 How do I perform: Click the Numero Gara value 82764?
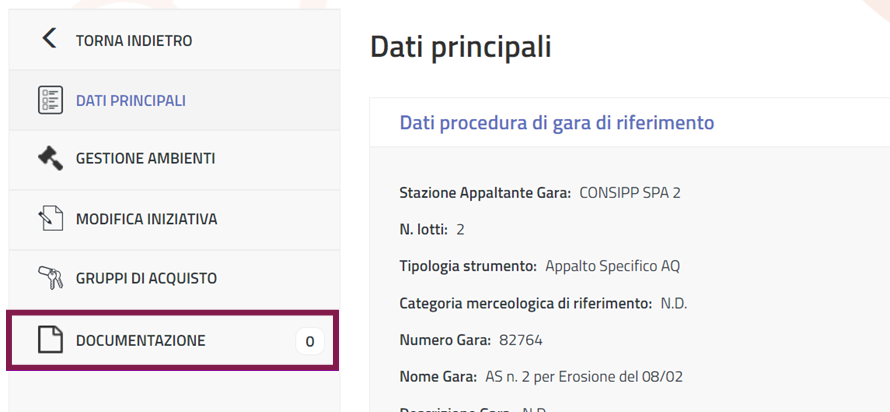[520, 340]
